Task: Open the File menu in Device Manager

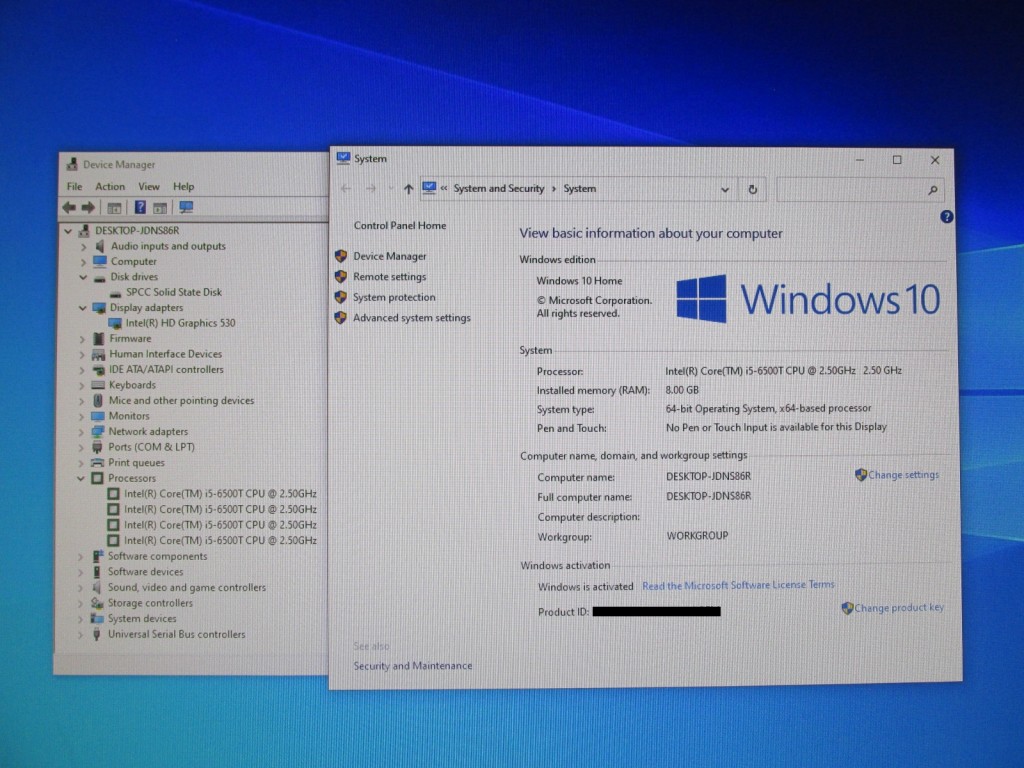Action: (x=74, y=187)
